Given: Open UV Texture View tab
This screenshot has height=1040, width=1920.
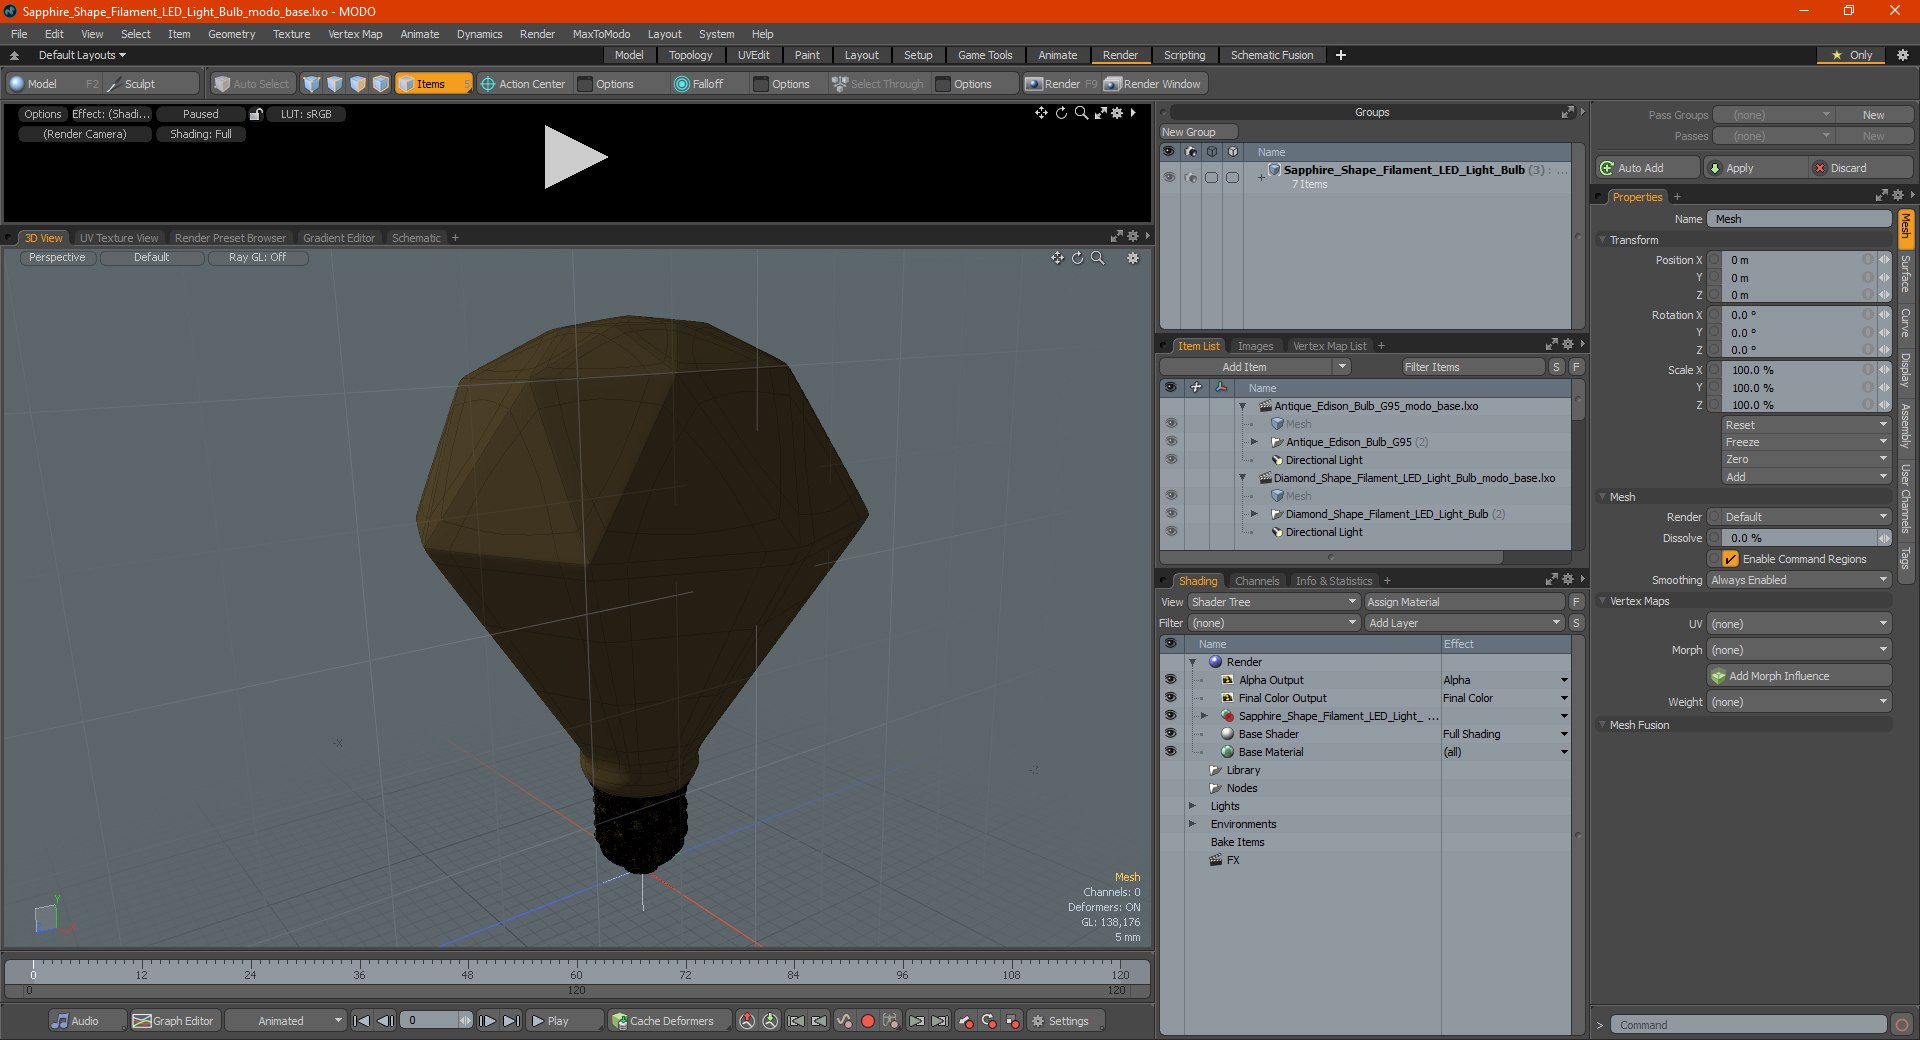Looking at the screenshot, I should 119,238.
